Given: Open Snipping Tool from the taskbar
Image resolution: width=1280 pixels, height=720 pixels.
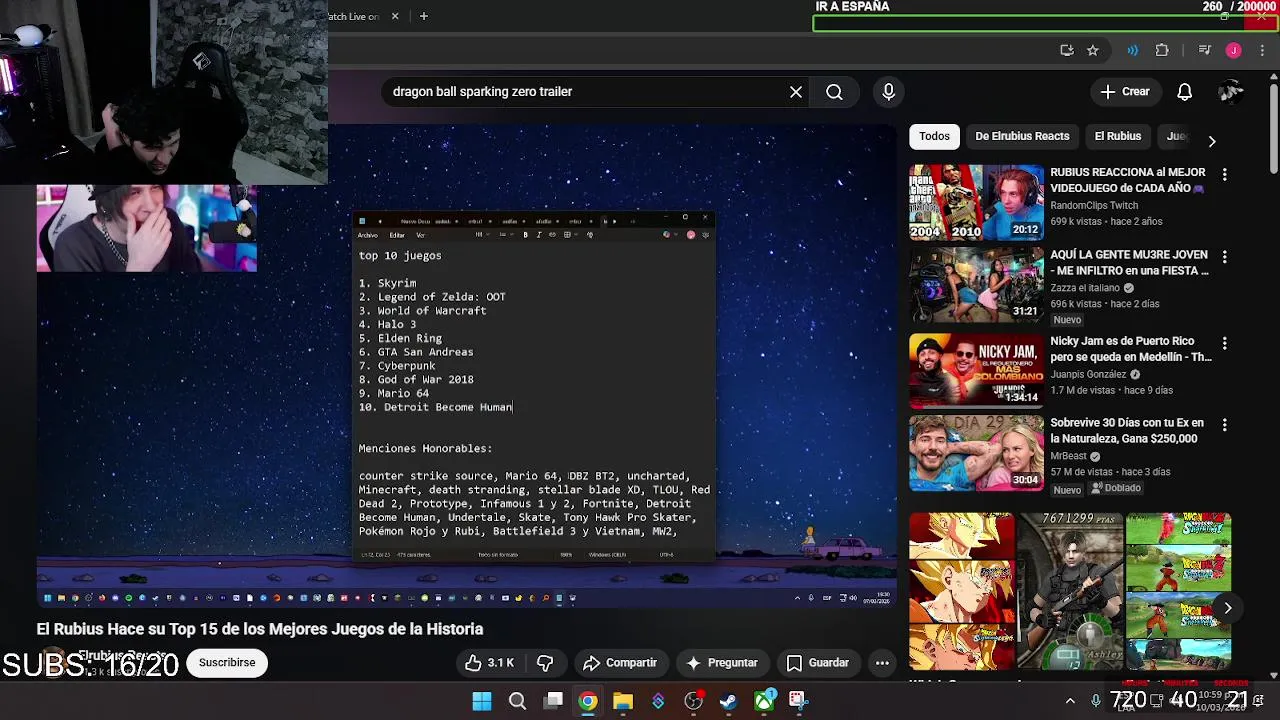Looking at the screenshot, I should pos(798,701).
